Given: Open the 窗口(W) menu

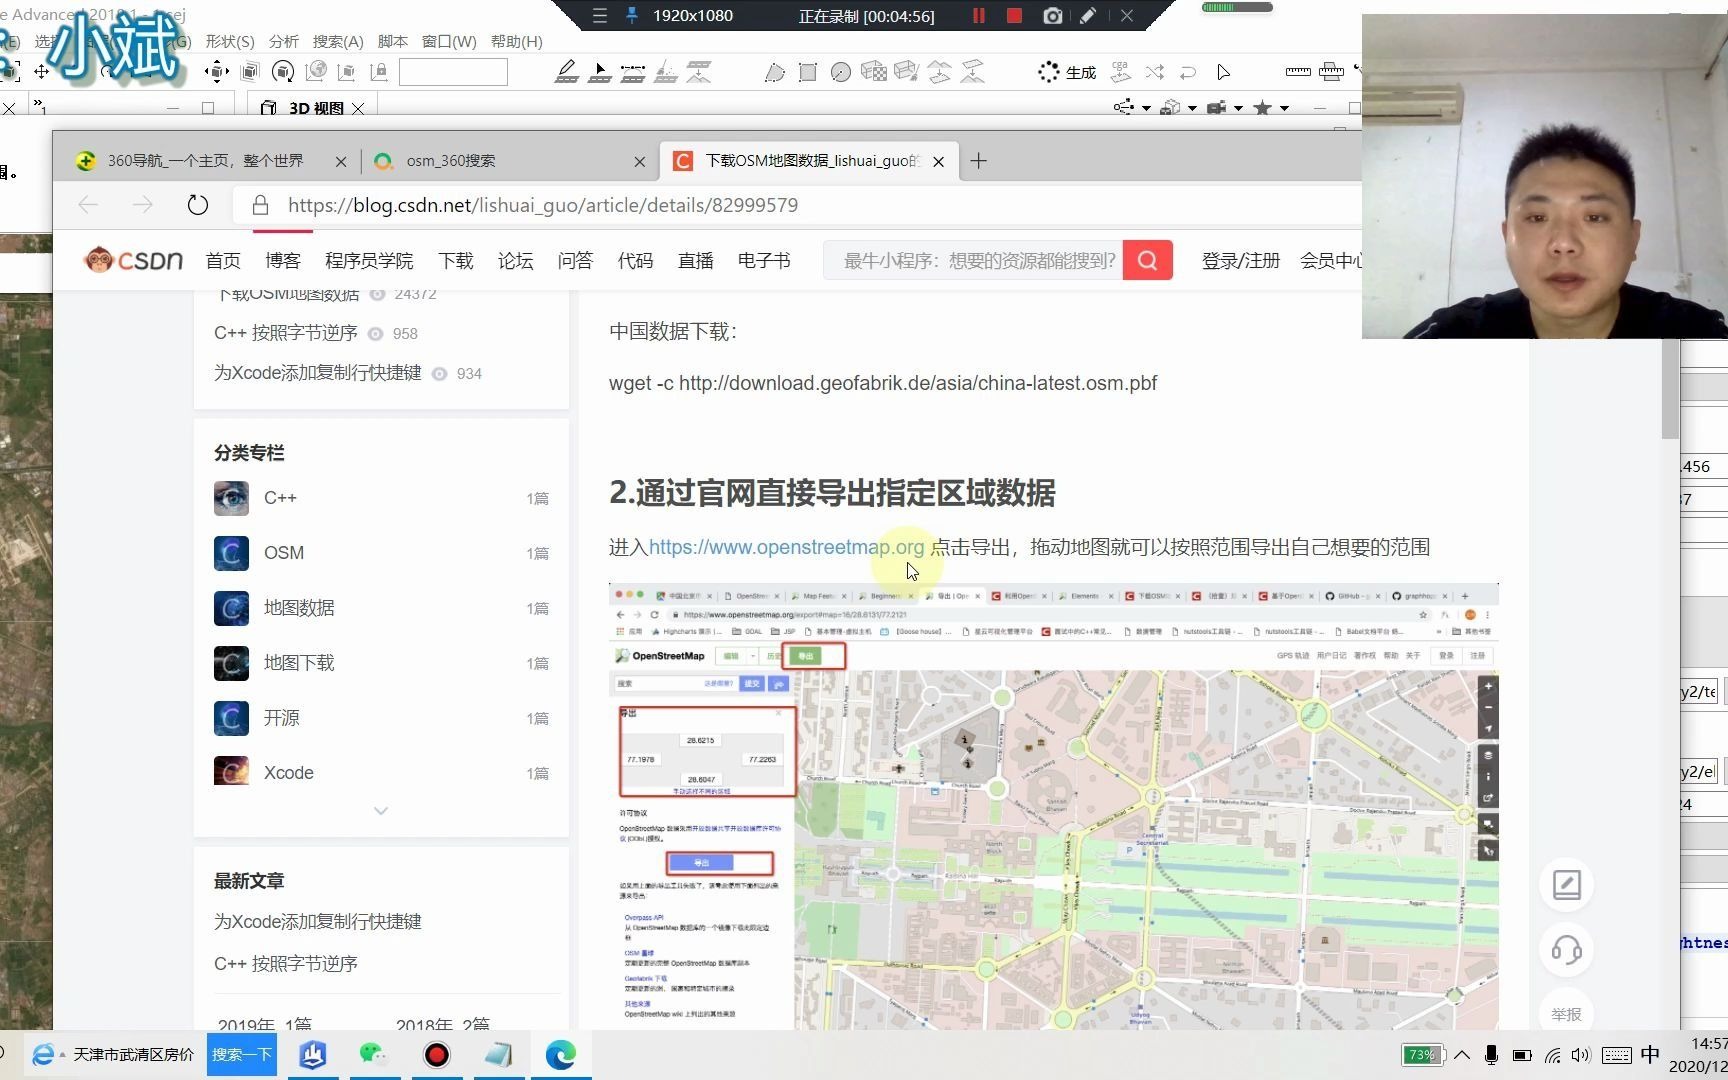Looking at the screenshot, I should click(x=448, y=41).
